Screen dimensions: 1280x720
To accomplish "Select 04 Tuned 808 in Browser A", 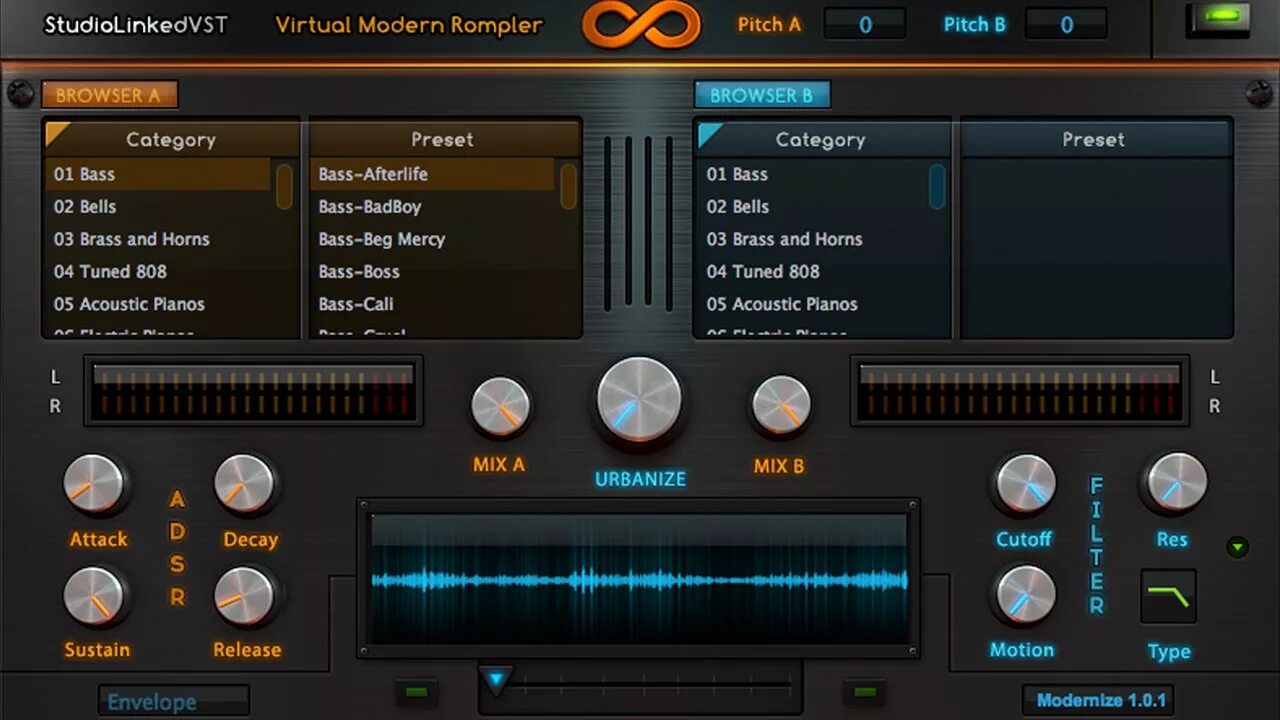I will click(x=158, y=271).
